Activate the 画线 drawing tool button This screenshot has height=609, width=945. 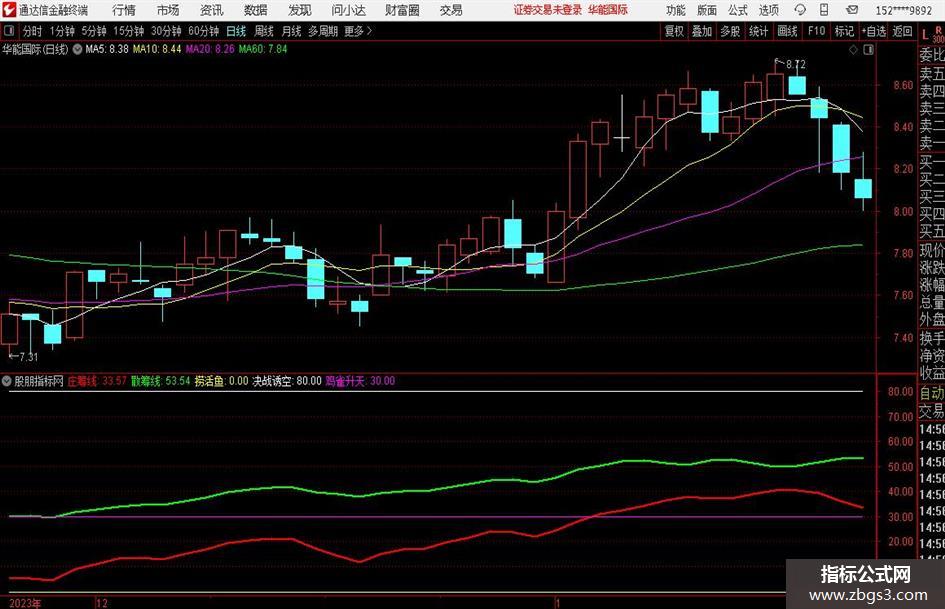787,31
